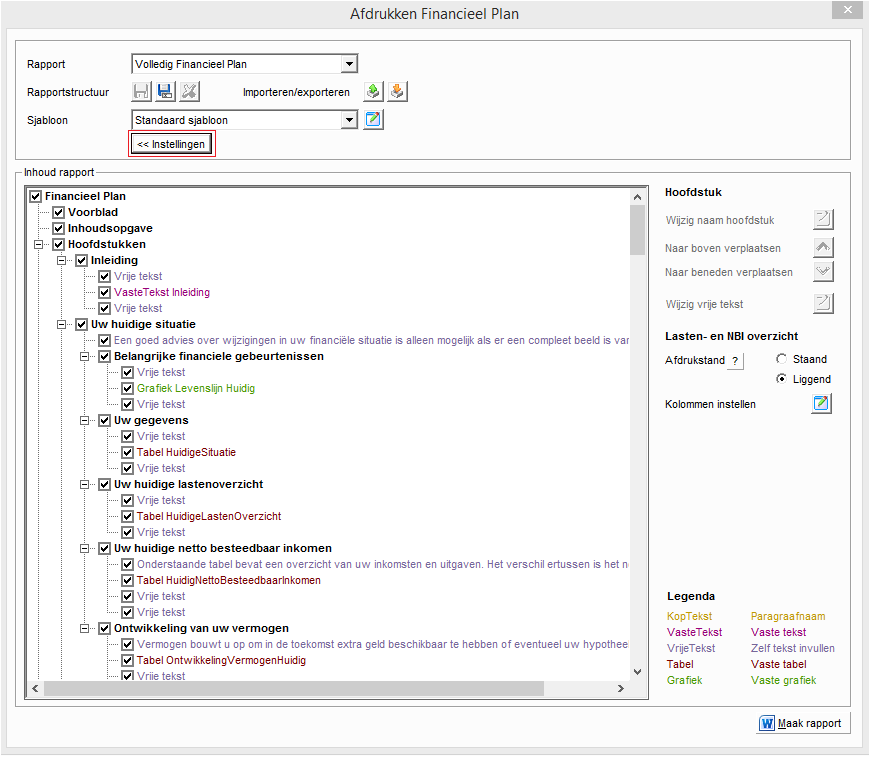The width and height of the screenshot is (870, 757).
Task: Click the text starting 'Een goed advies over wijzigingen'
Action: pos(371,340)
